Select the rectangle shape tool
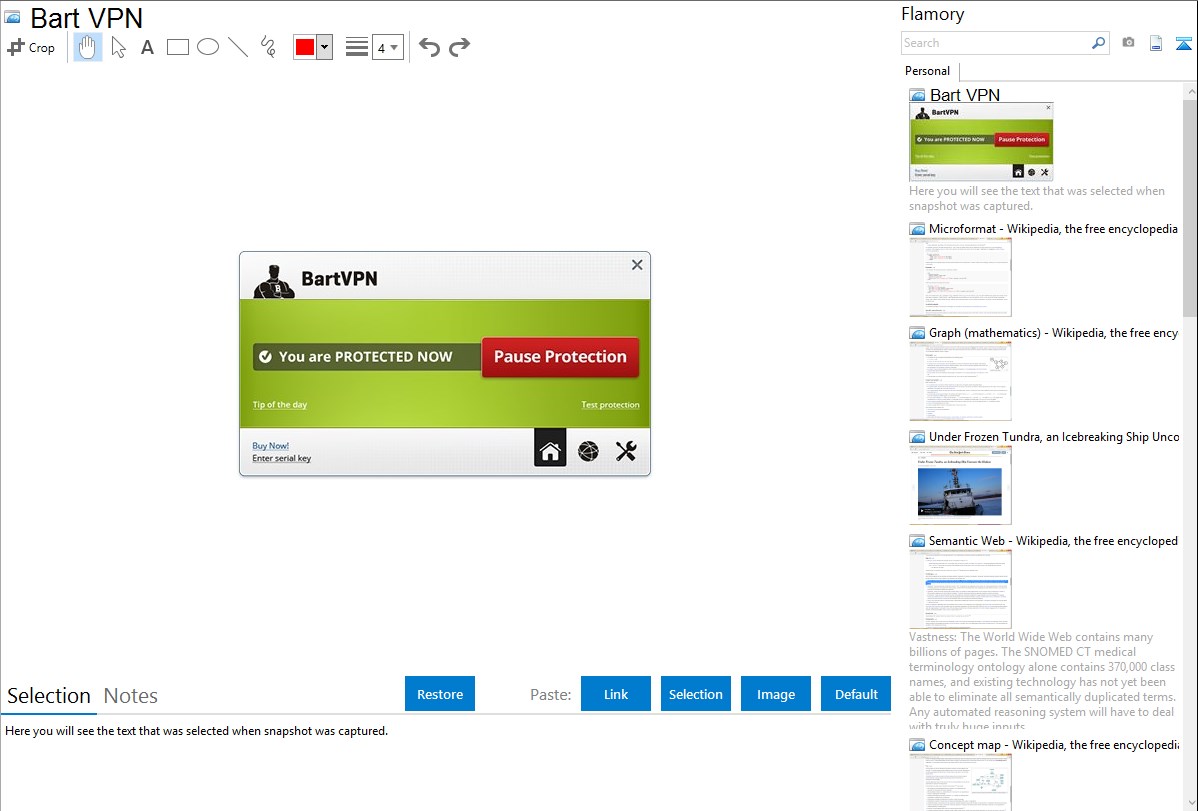The image size is (1198, 811). [x=177, y=47]
